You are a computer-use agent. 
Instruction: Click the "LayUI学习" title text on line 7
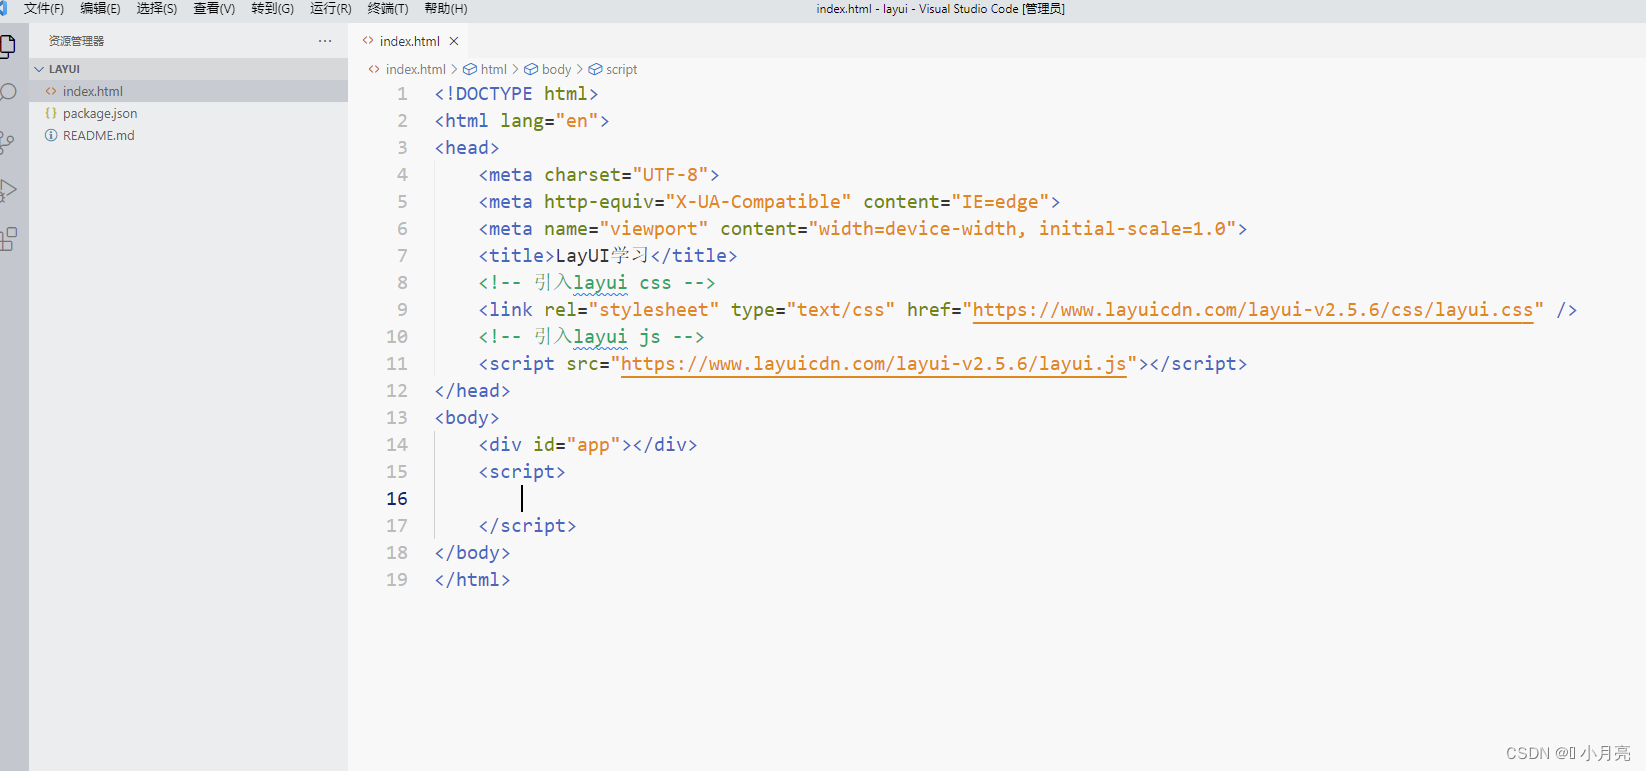[602, 256]
